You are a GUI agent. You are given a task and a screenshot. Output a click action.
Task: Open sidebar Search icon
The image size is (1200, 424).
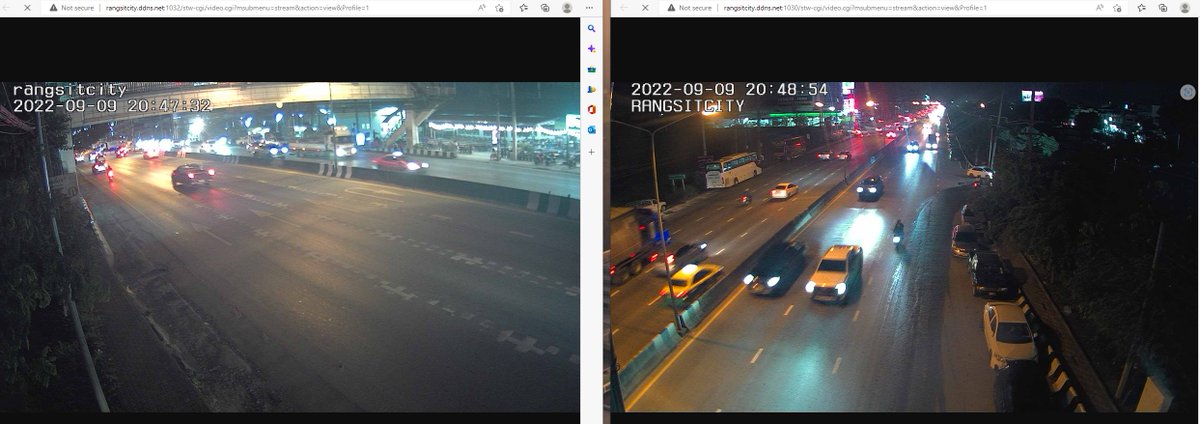coord(592,29)
